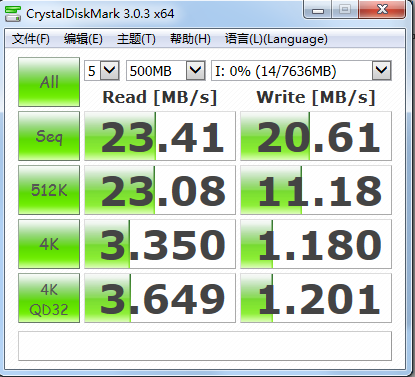Click the empty comment field at bottom
This screenshot has height=377, width=415.
(x=205, y=346)
